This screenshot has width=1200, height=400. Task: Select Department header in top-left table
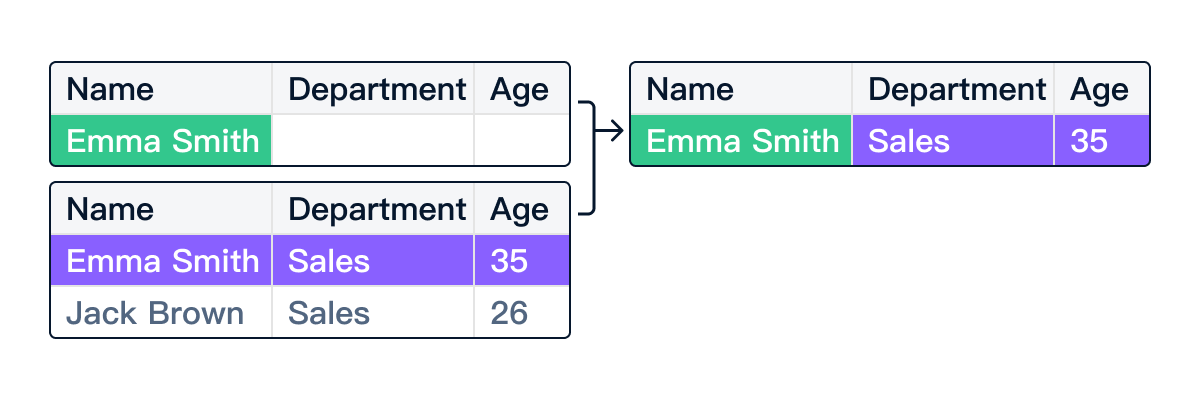[x=373, y=89]
